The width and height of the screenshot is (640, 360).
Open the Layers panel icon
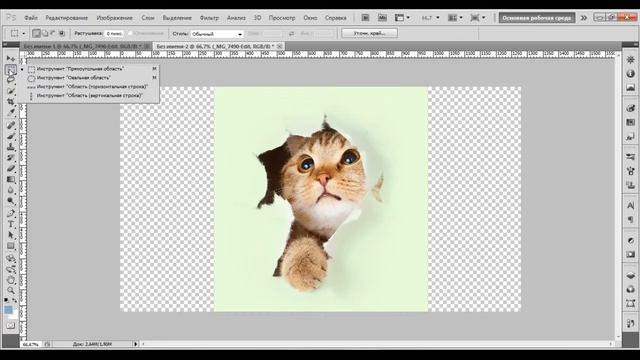(x=631, y=276)
